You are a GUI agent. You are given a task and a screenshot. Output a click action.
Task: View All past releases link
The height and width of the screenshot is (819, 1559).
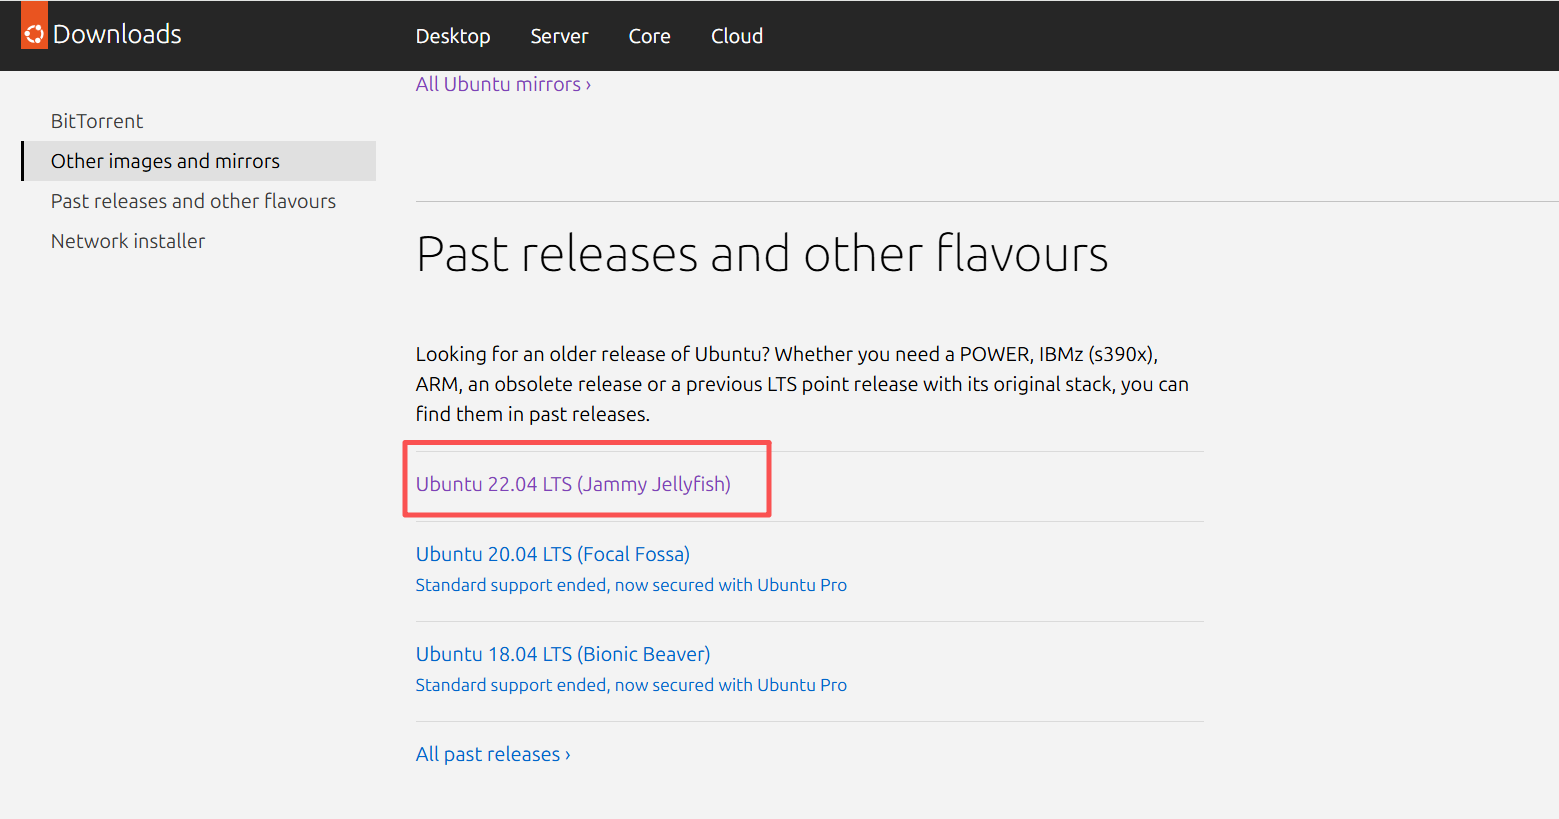pos(493,754)
